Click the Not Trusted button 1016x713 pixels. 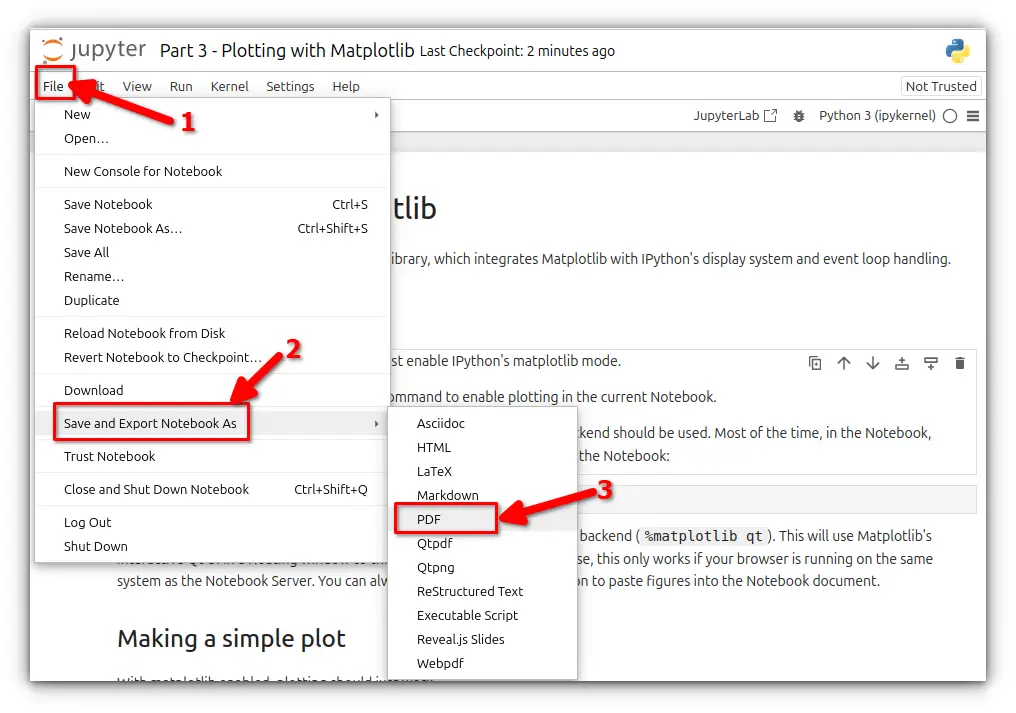pos(941,86)
